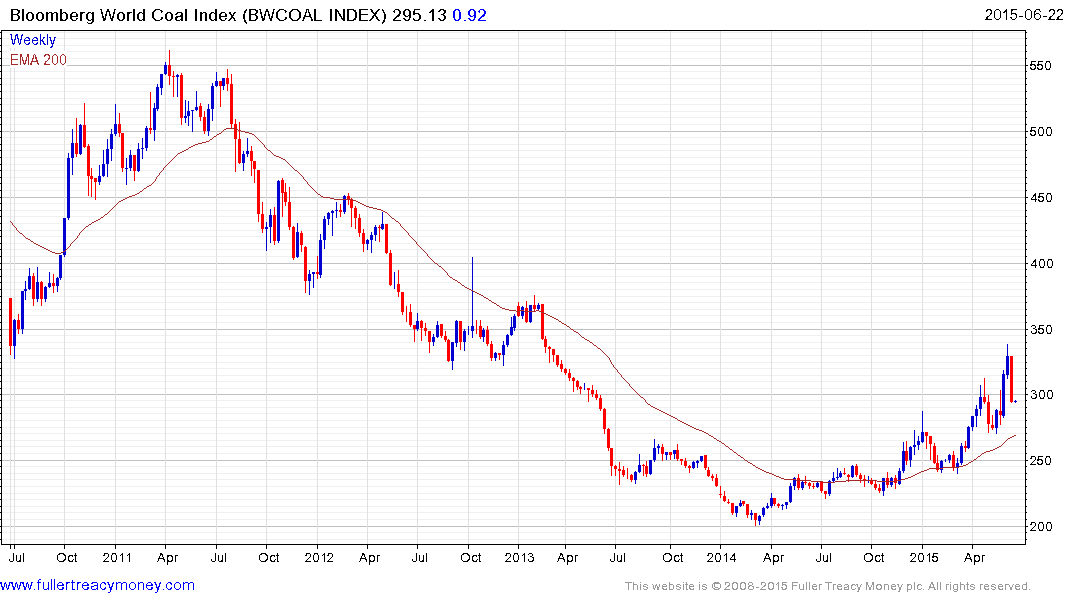Click the blue change value 0.92
1075x600 pixels.
tap(470, 15)
